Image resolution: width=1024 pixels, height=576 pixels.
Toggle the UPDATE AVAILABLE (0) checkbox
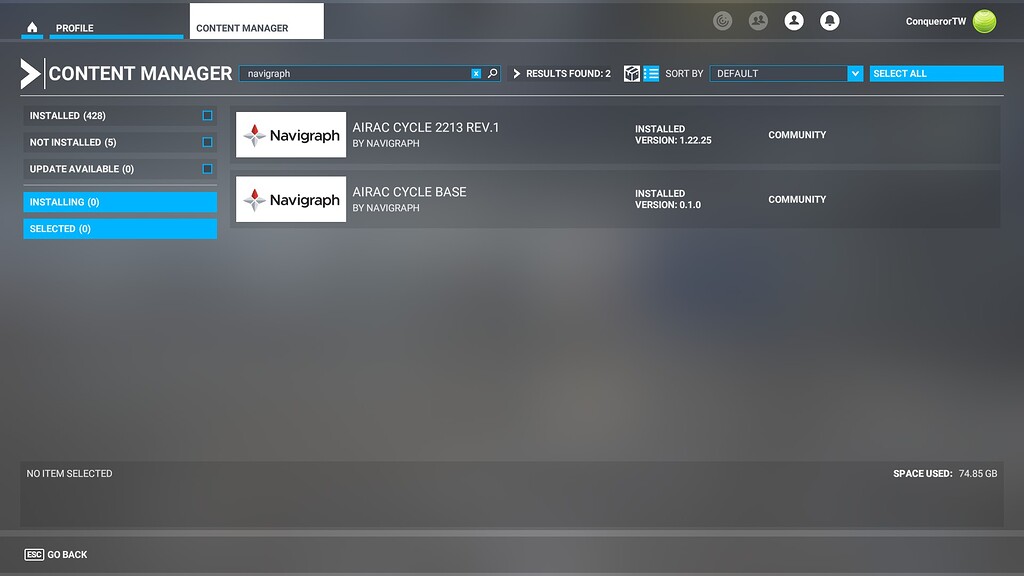206,169
